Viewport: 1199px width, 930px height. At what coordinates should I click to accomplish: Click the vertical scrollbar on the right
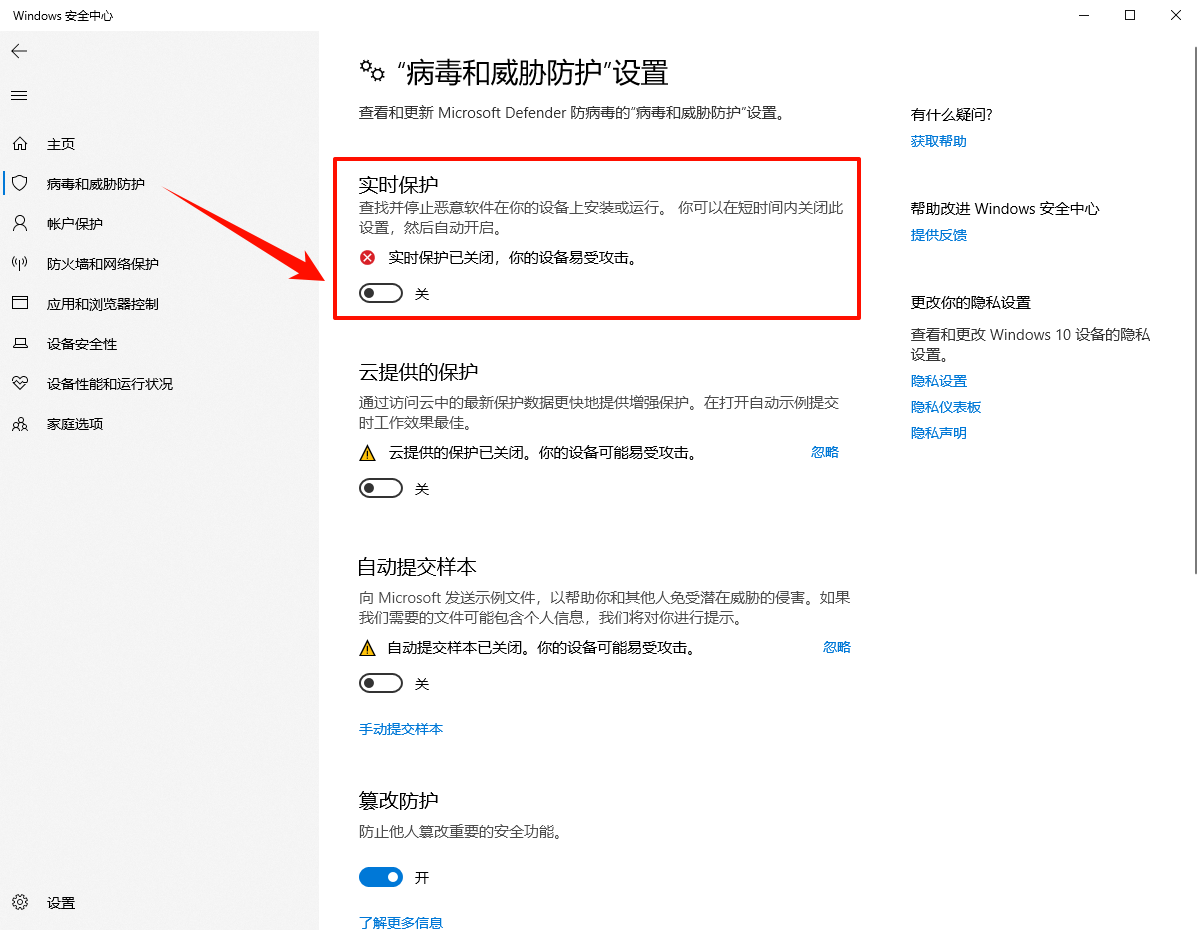(1195, 310)
